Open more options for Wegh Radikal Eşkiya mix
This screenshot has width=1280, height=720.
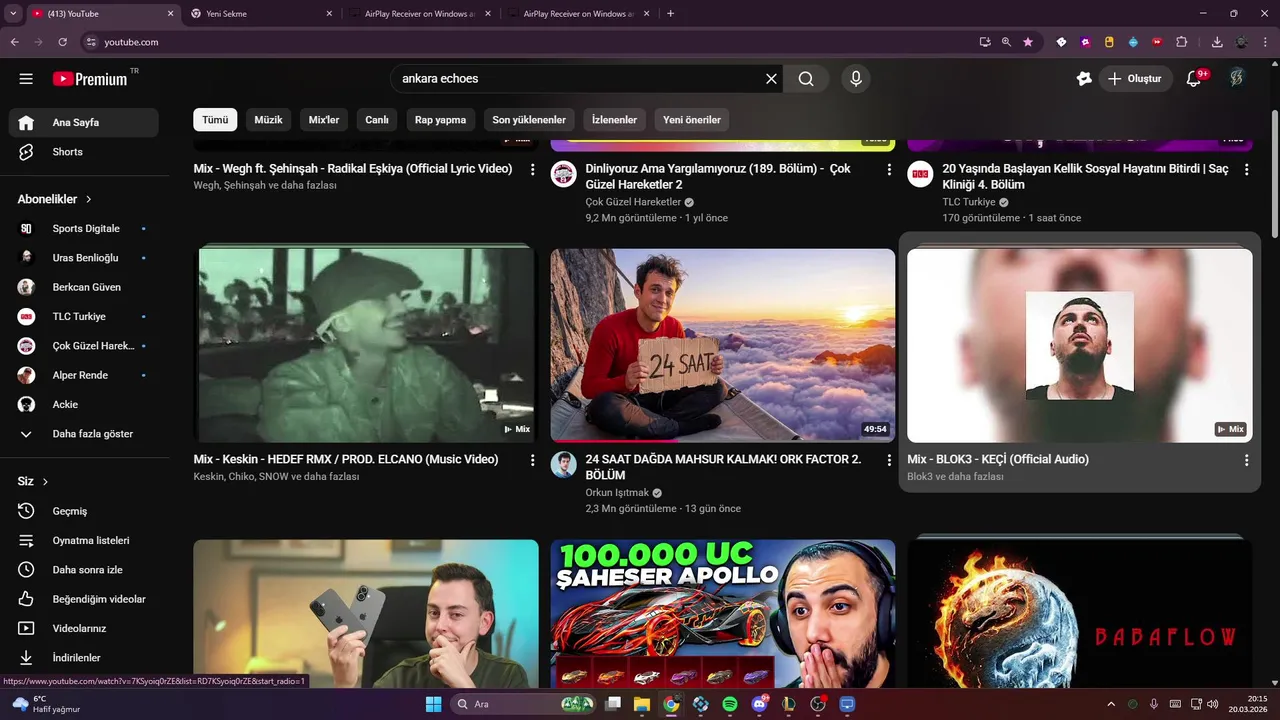point(532,170)
